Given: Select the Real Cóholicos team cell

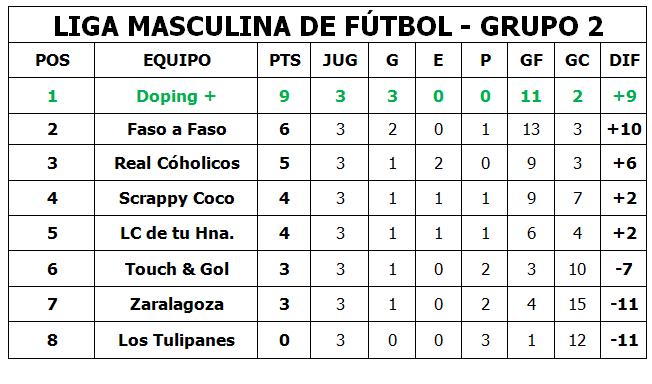Looking at the screenshot, I should (x=177, y=163).
